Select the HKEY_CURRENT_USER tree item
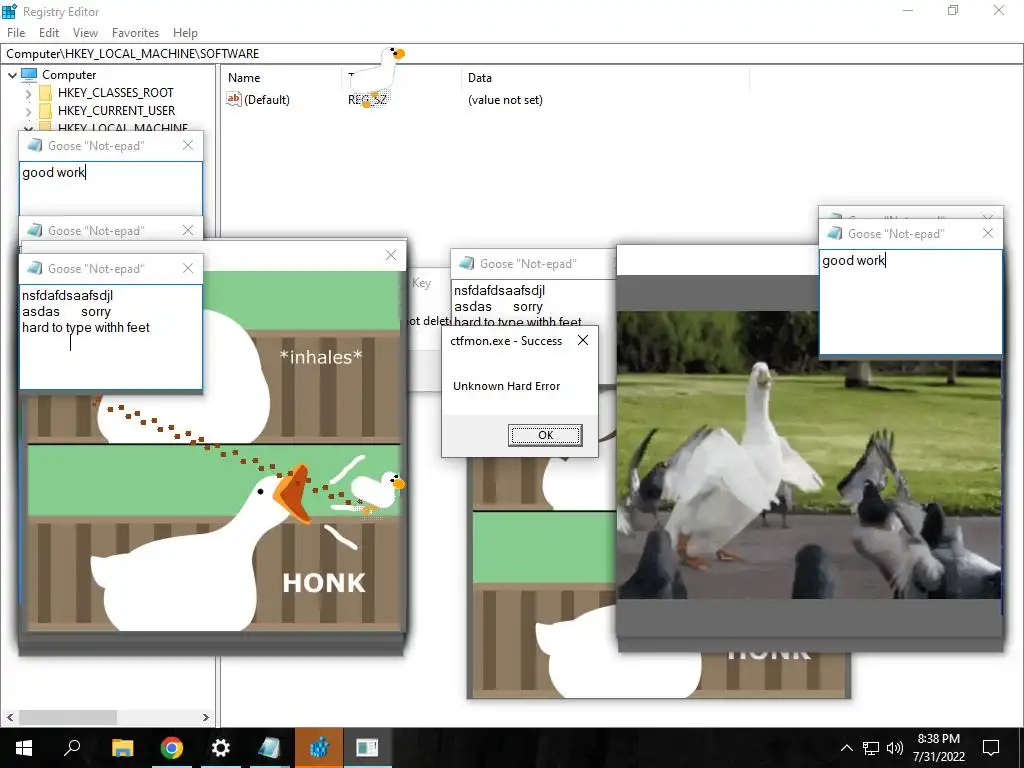The image size is (1024, 768). point(116,111)
